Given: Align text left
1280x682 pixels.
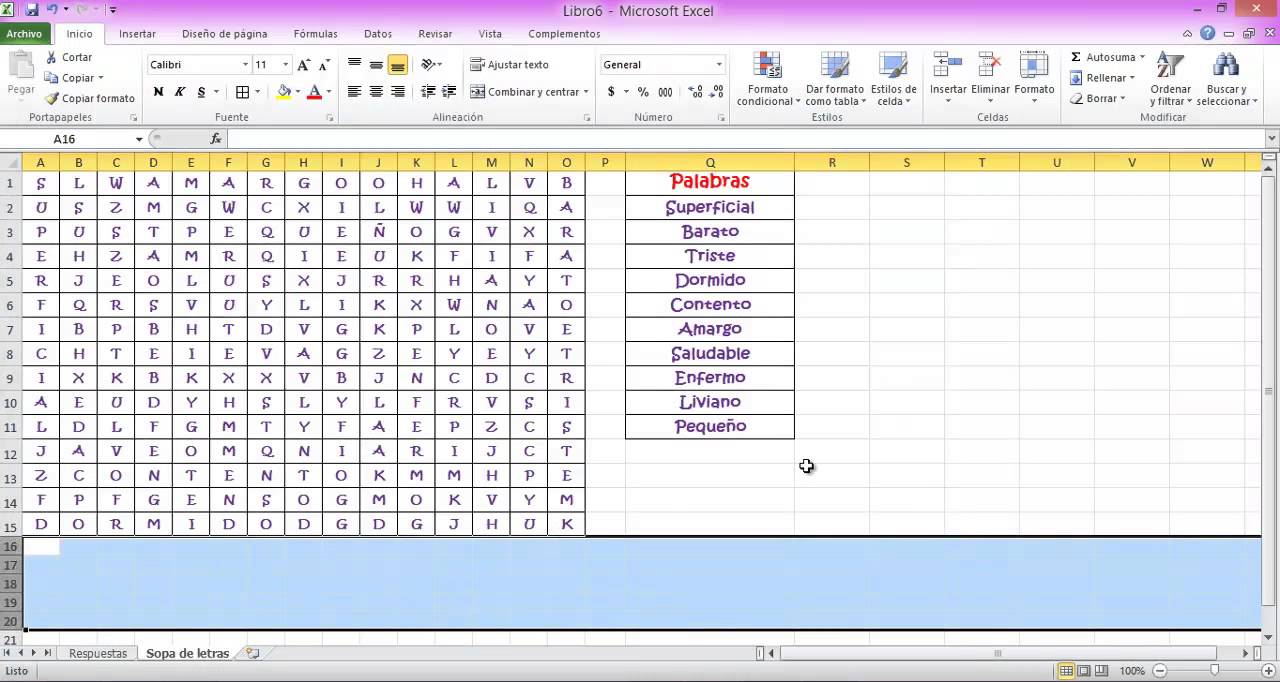Looking at the screenshot, I should pyautogui.click(x=354, y=92).
